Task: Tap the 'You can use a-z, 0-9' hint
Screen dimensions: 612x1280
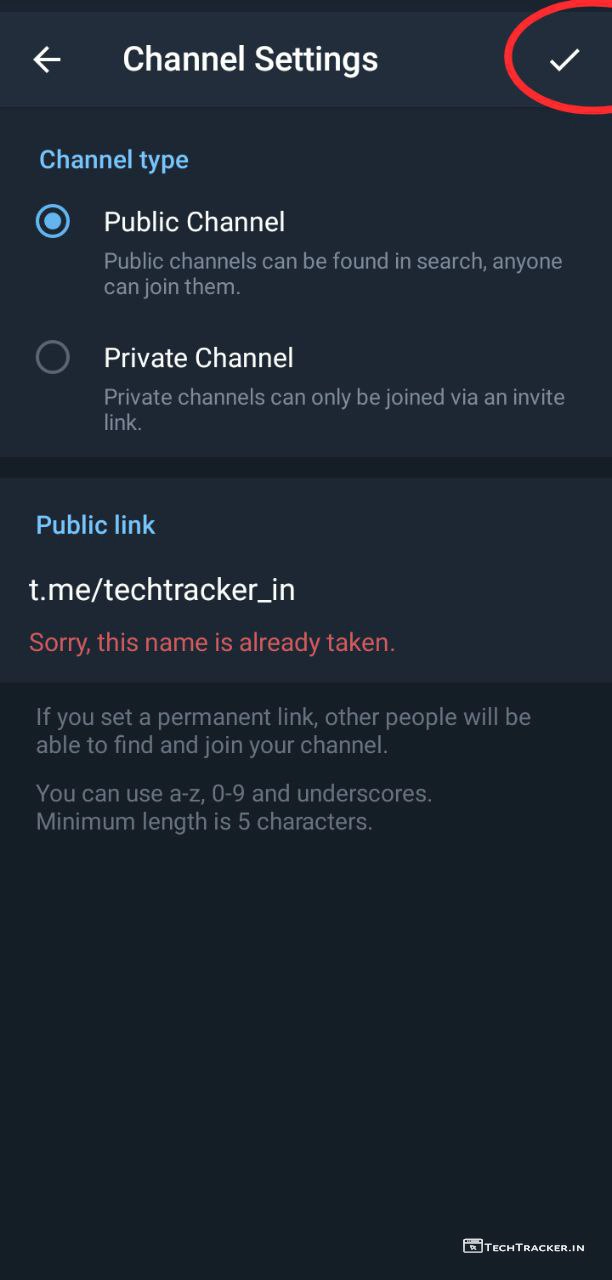Action: (x=234, y=794)
